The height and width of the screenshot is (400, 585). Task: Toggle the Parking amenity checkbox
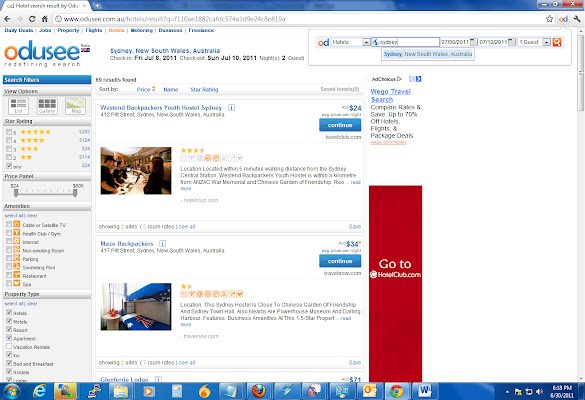(x=9, y=258)
